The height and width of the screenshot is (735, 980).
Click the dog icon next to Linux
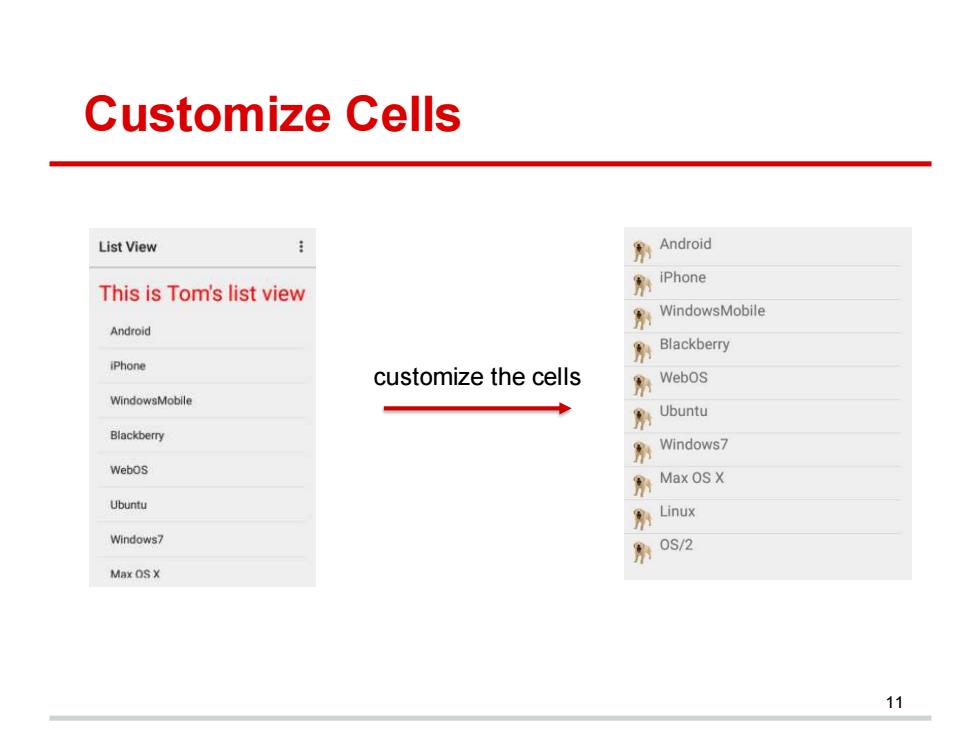pyautogui.click(x=642, y=519)
